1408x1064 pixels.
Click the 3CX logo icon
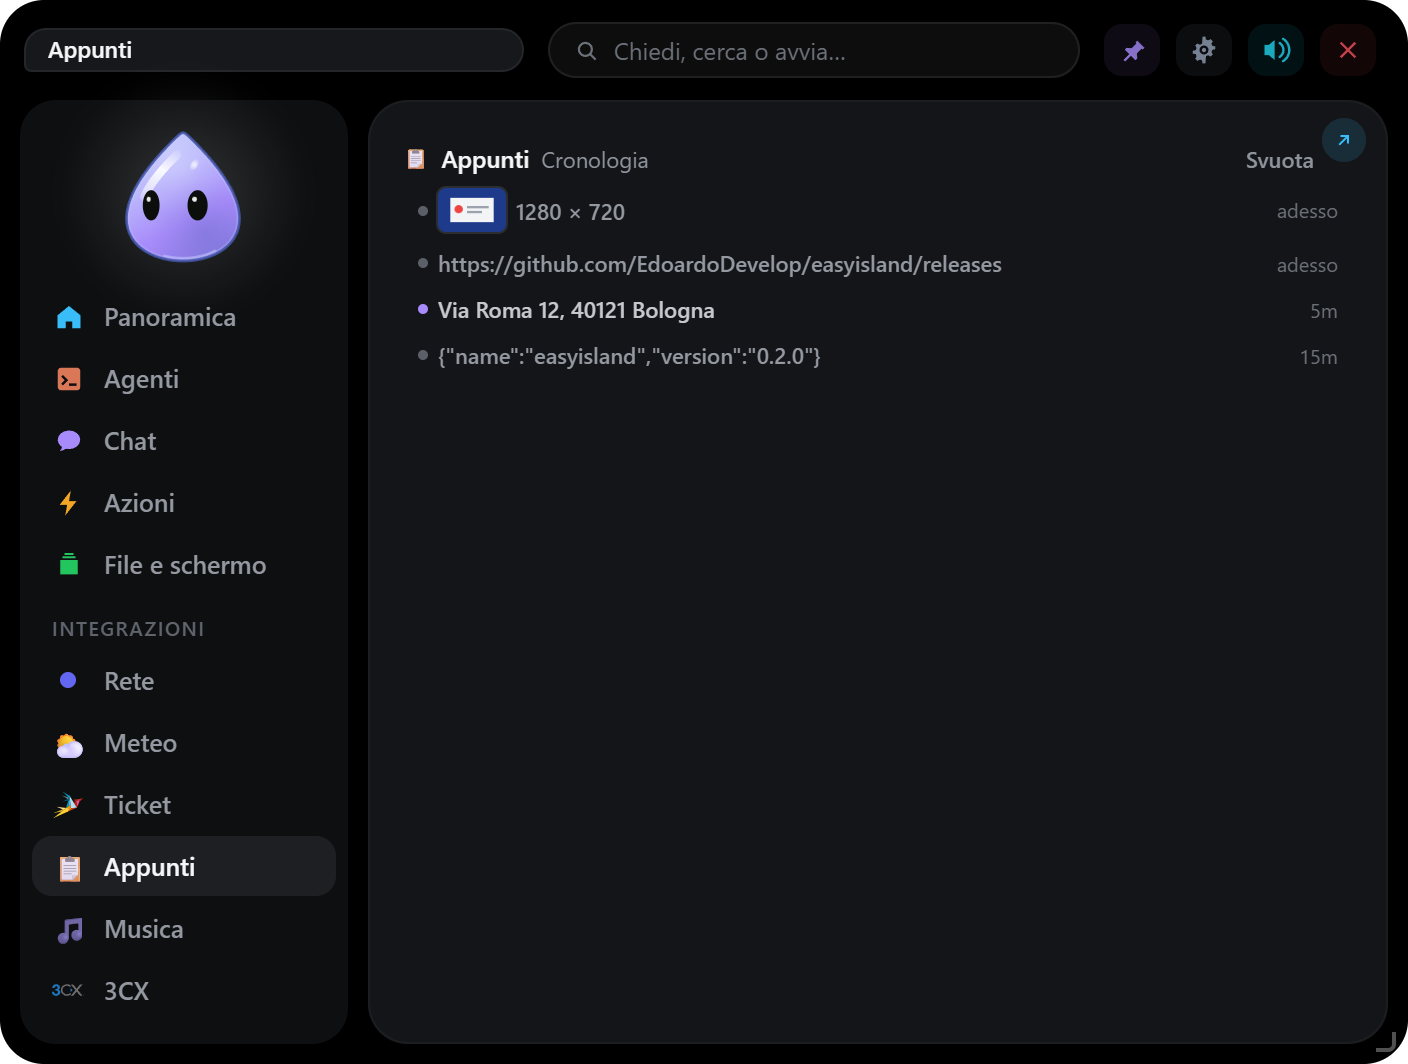(x=67, y=990)
